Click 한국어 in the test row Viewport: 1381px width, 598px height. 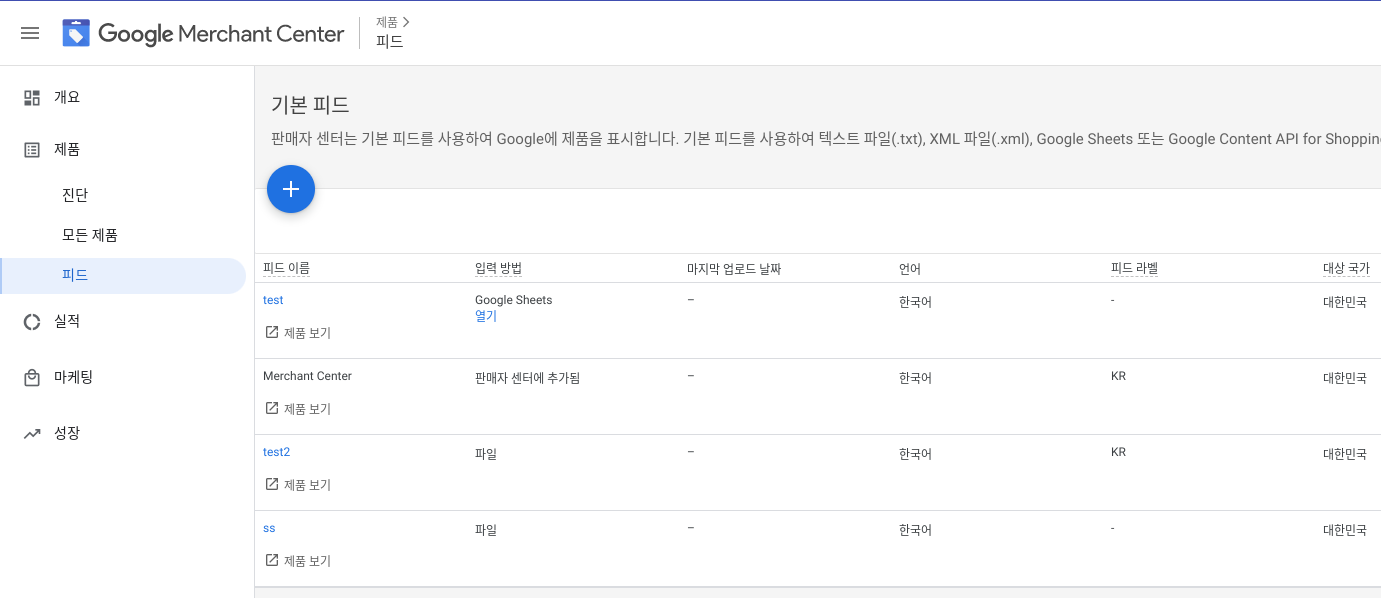tap(915, 302)
